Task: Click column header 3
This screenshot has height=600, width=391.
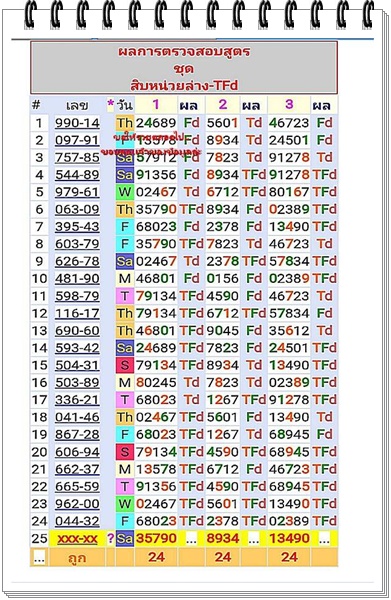Action: [289, 104]
